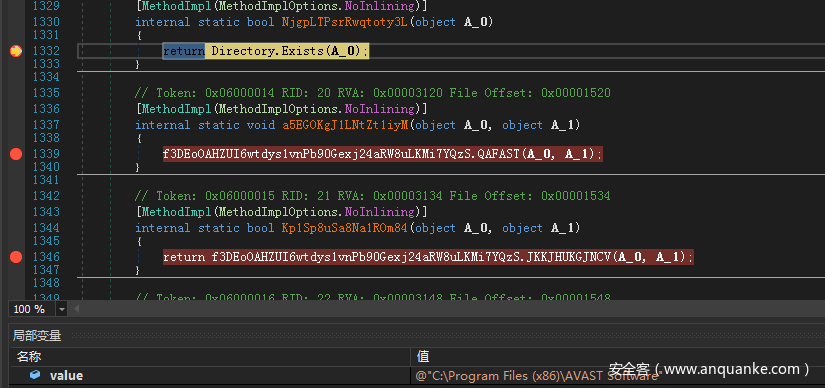Click the Kp1Sp8uSa8Na1ROm84 method name
Screen dimensions: 825x388
click(345, 228)
